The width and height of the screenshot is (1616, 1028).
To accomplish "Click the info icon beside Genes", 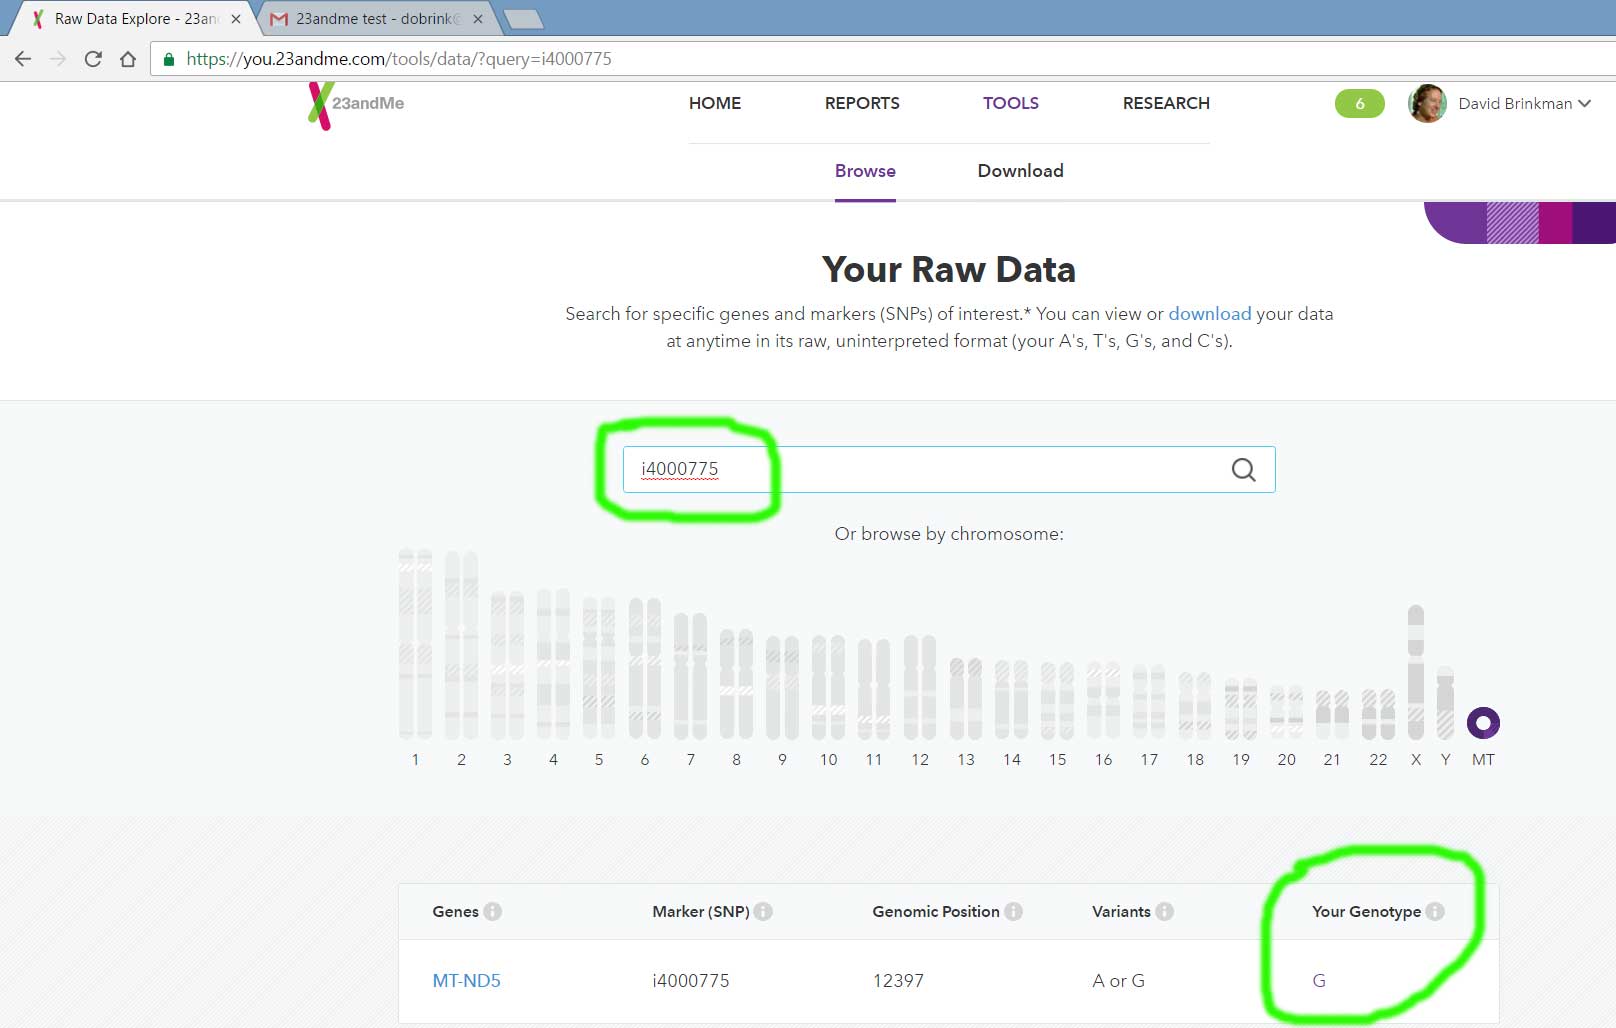I will point(493,911).
